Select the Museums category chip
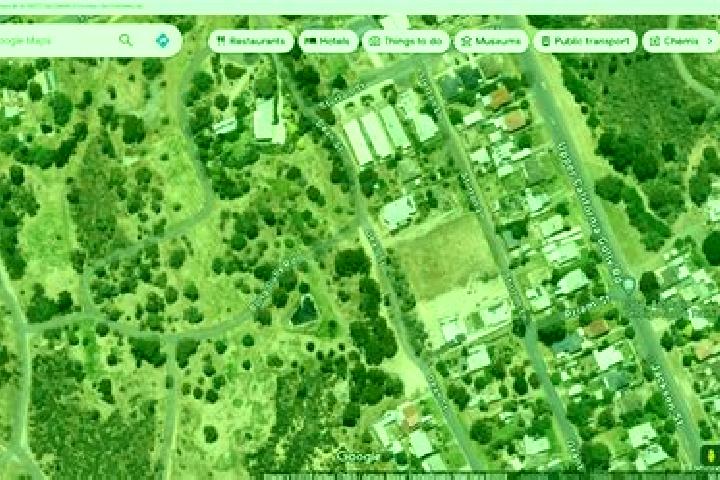This screenshot has height=480, width=720. 491,41
